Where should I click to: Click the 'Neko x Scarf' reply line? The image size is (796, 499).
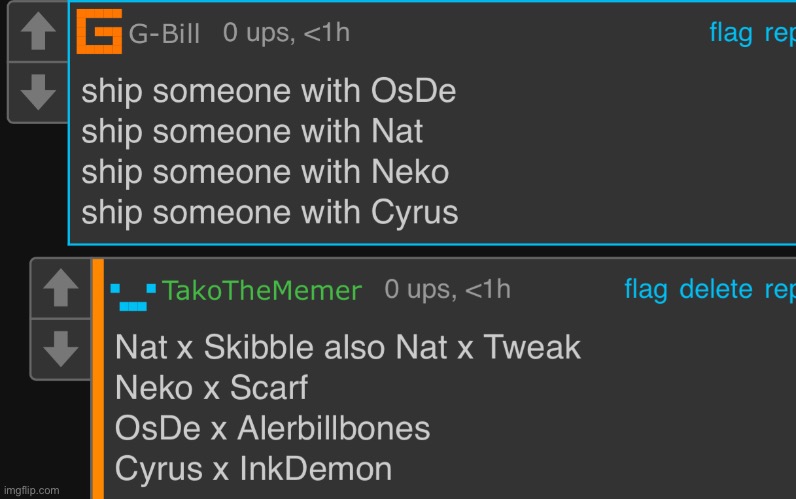[211, 388]
